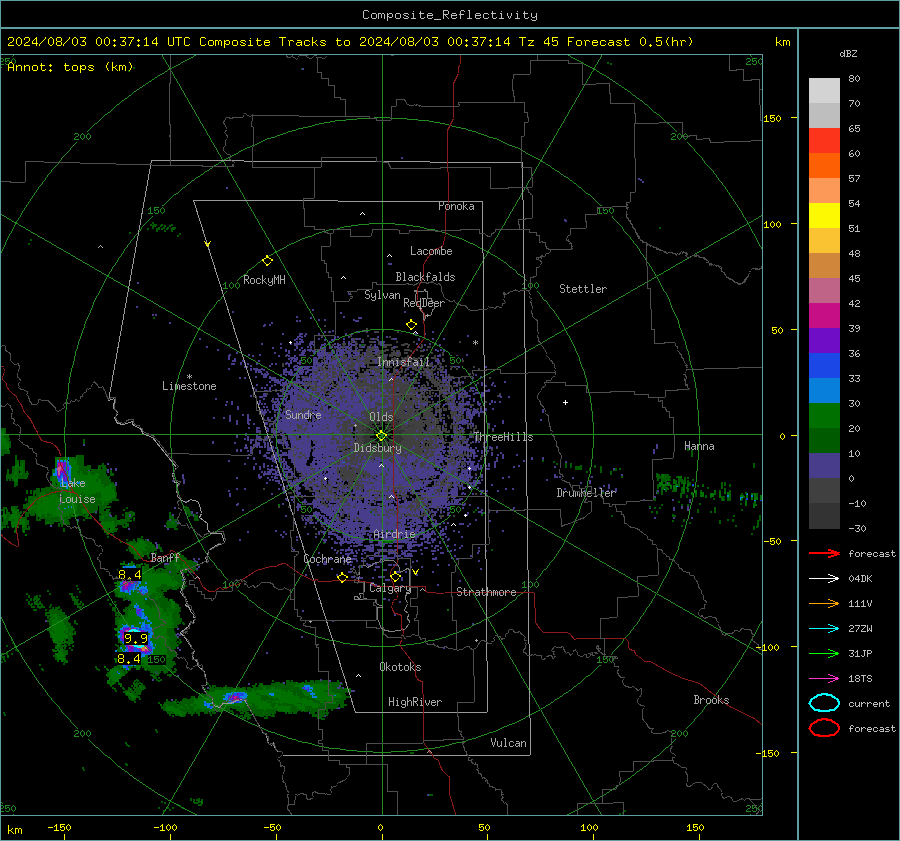The image size is (900, 841).
Task: Click the Cochrane label
Action: [x=327, y=559]
